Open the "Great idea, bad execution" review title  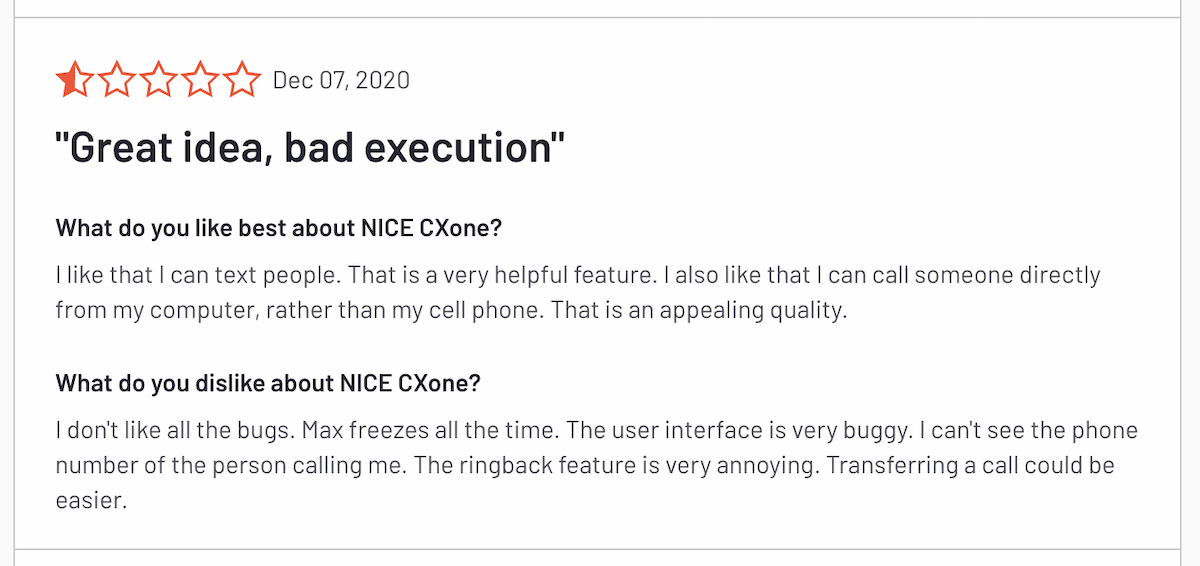pos(310,149)
